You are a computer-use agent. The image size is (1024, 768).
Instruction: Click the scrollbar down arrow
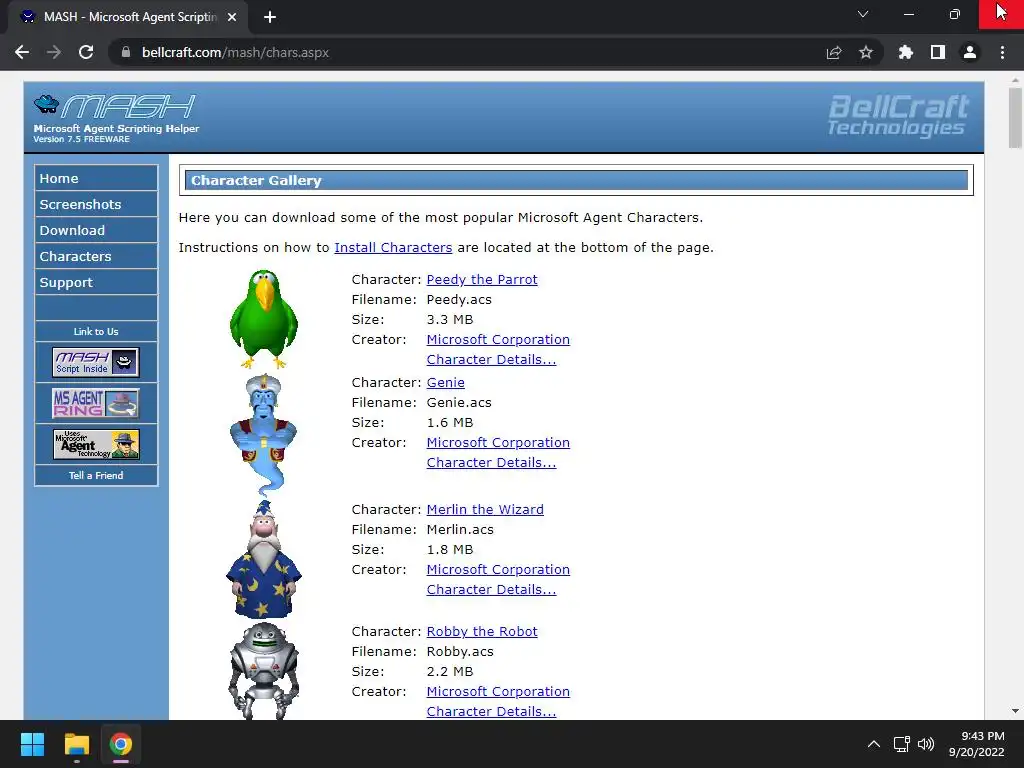click(x=1015, y=711)
